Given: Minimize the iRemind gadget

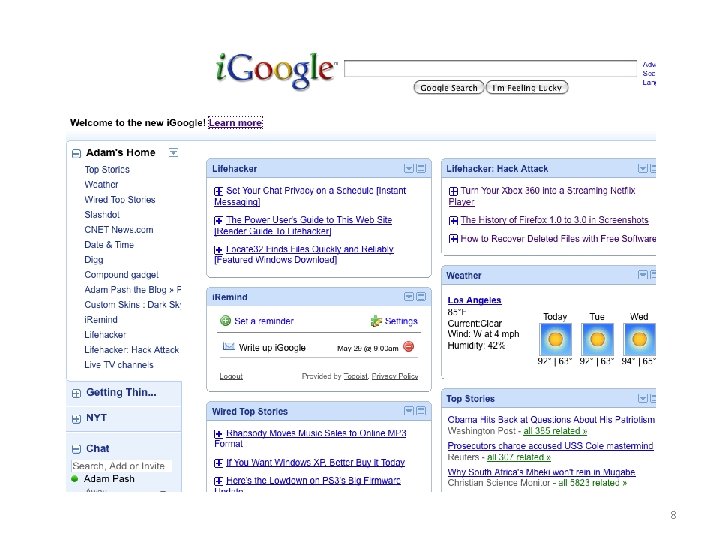Looking at the screenshot, I should [x=421, y=297].
